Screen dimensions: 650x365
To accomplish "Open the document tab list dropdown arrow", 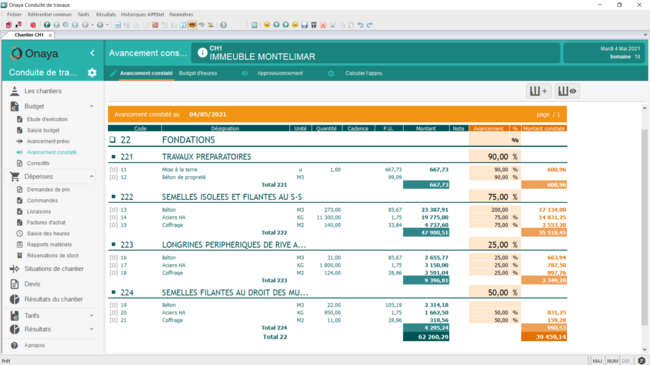I will tap(645, 35).
